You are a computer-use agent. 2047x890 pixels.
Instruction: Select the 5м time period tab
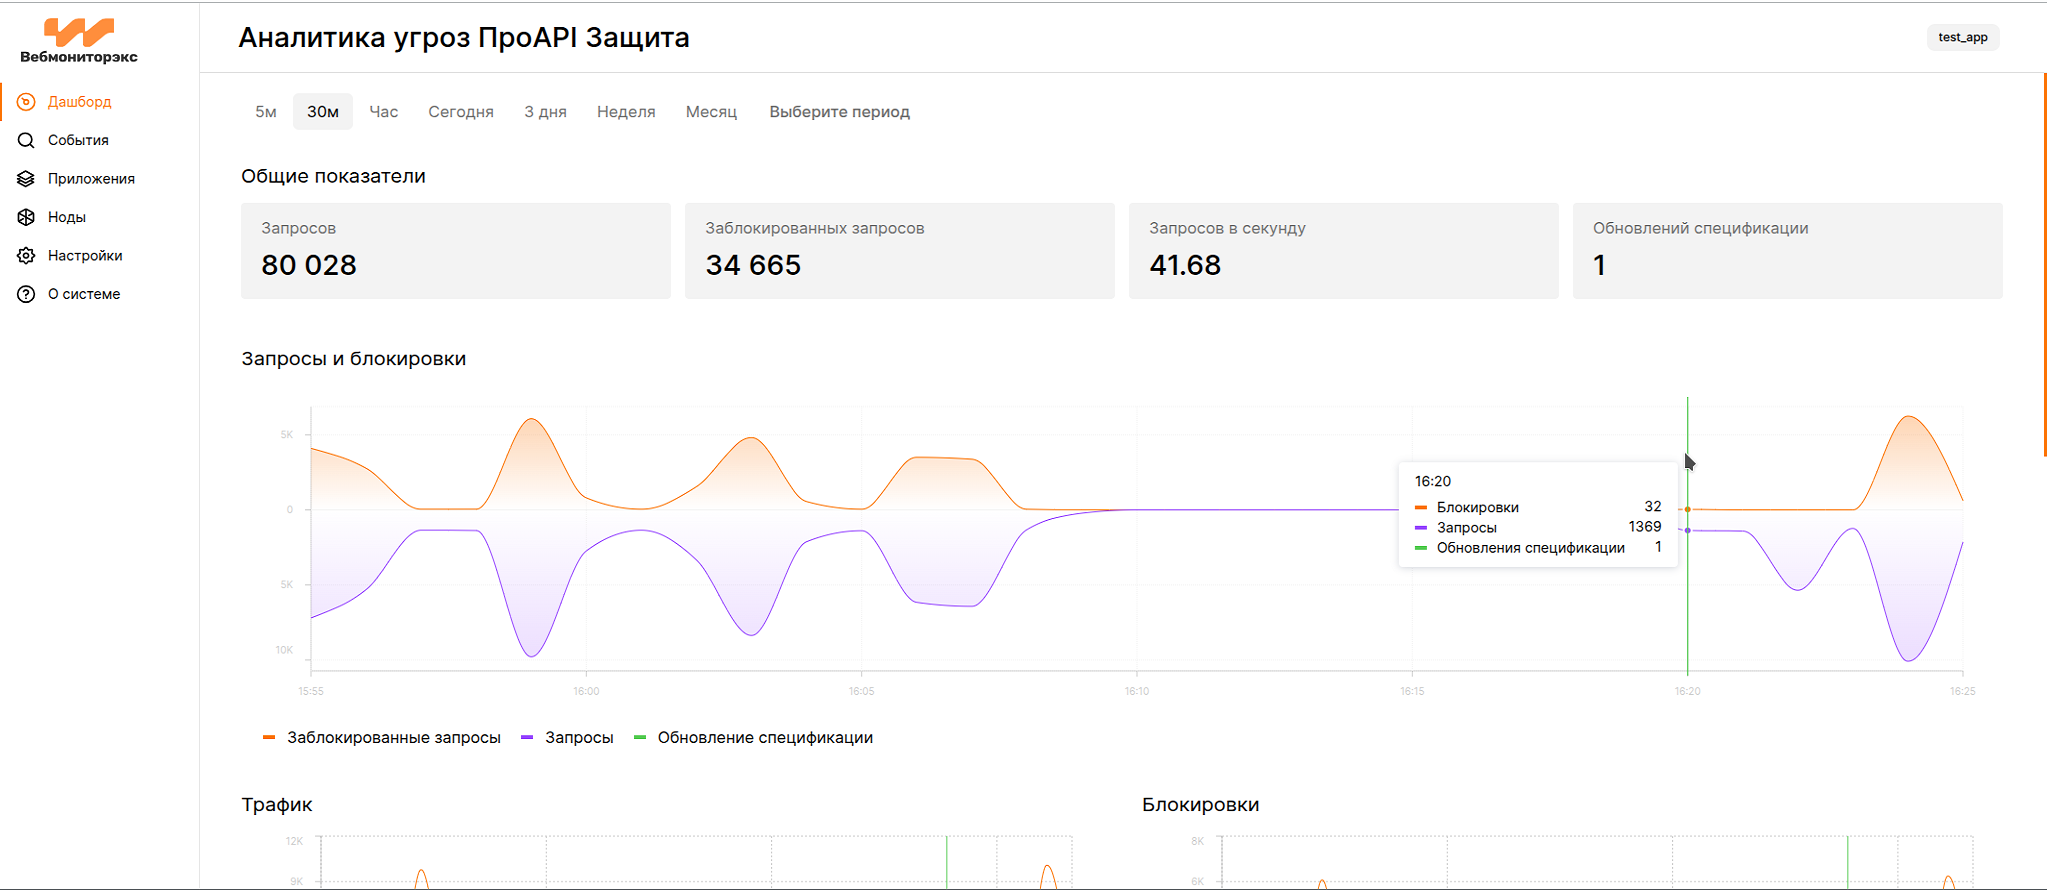tap(265, 112)
